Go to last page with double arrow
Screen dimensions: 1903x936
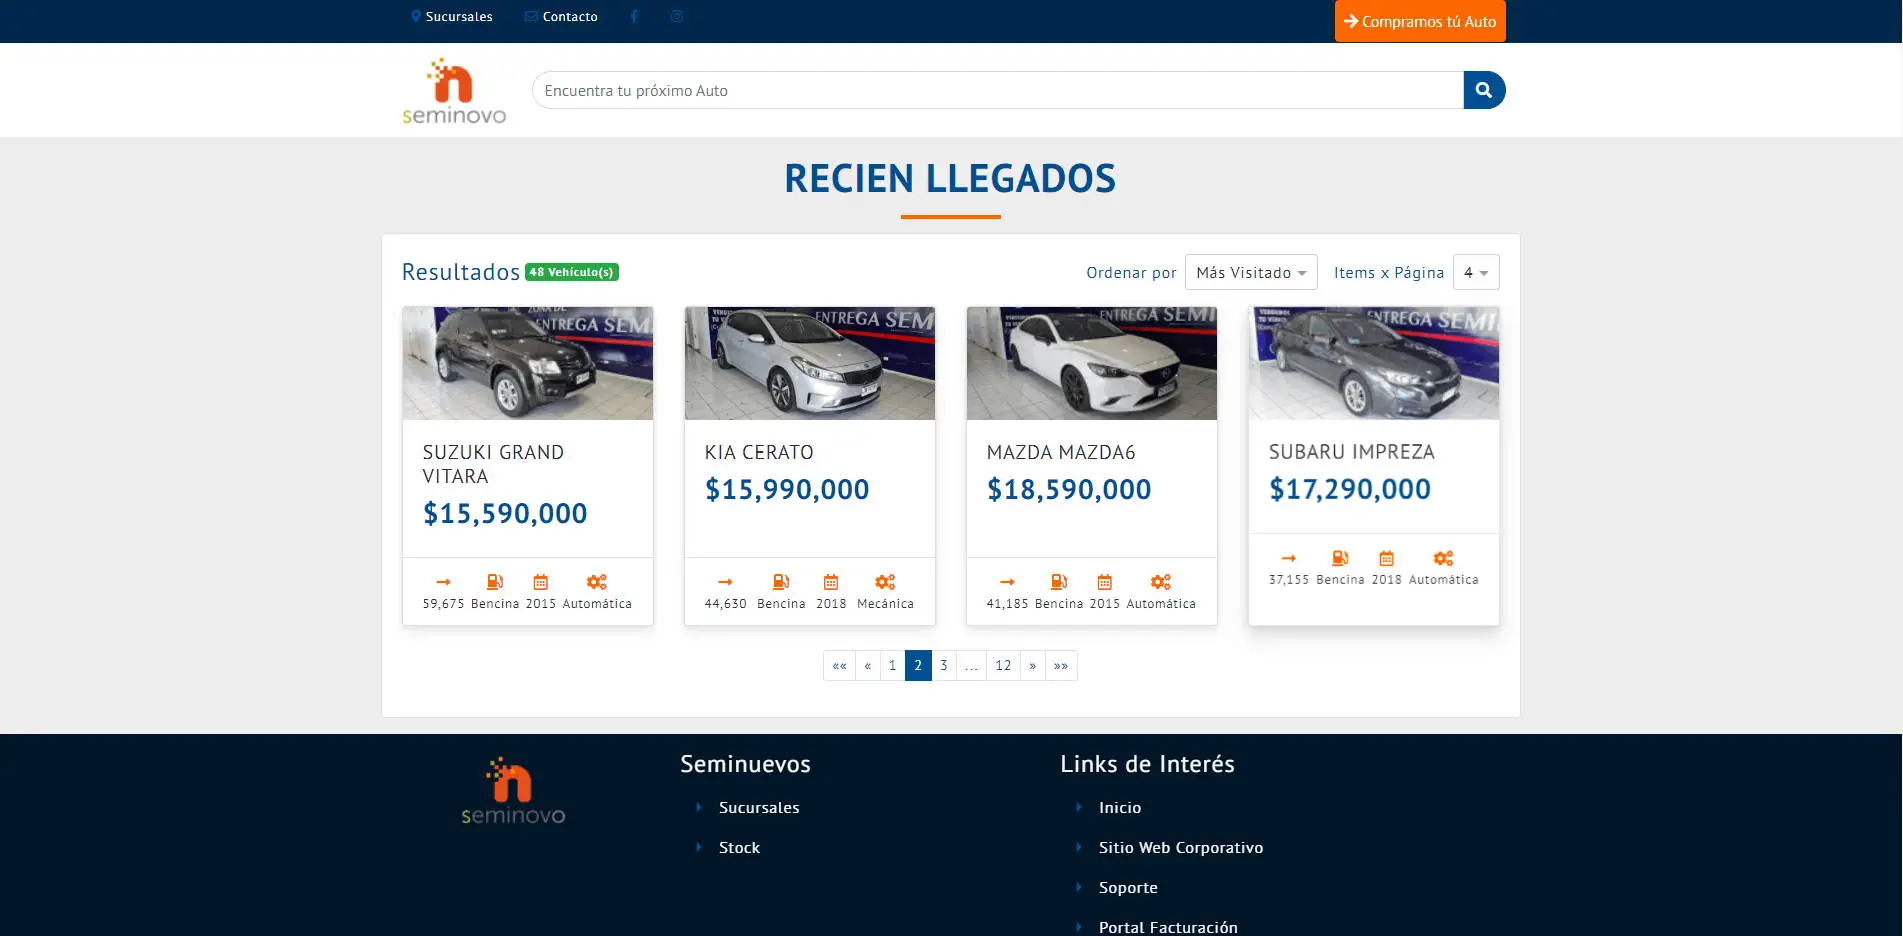pos(1061,666)
